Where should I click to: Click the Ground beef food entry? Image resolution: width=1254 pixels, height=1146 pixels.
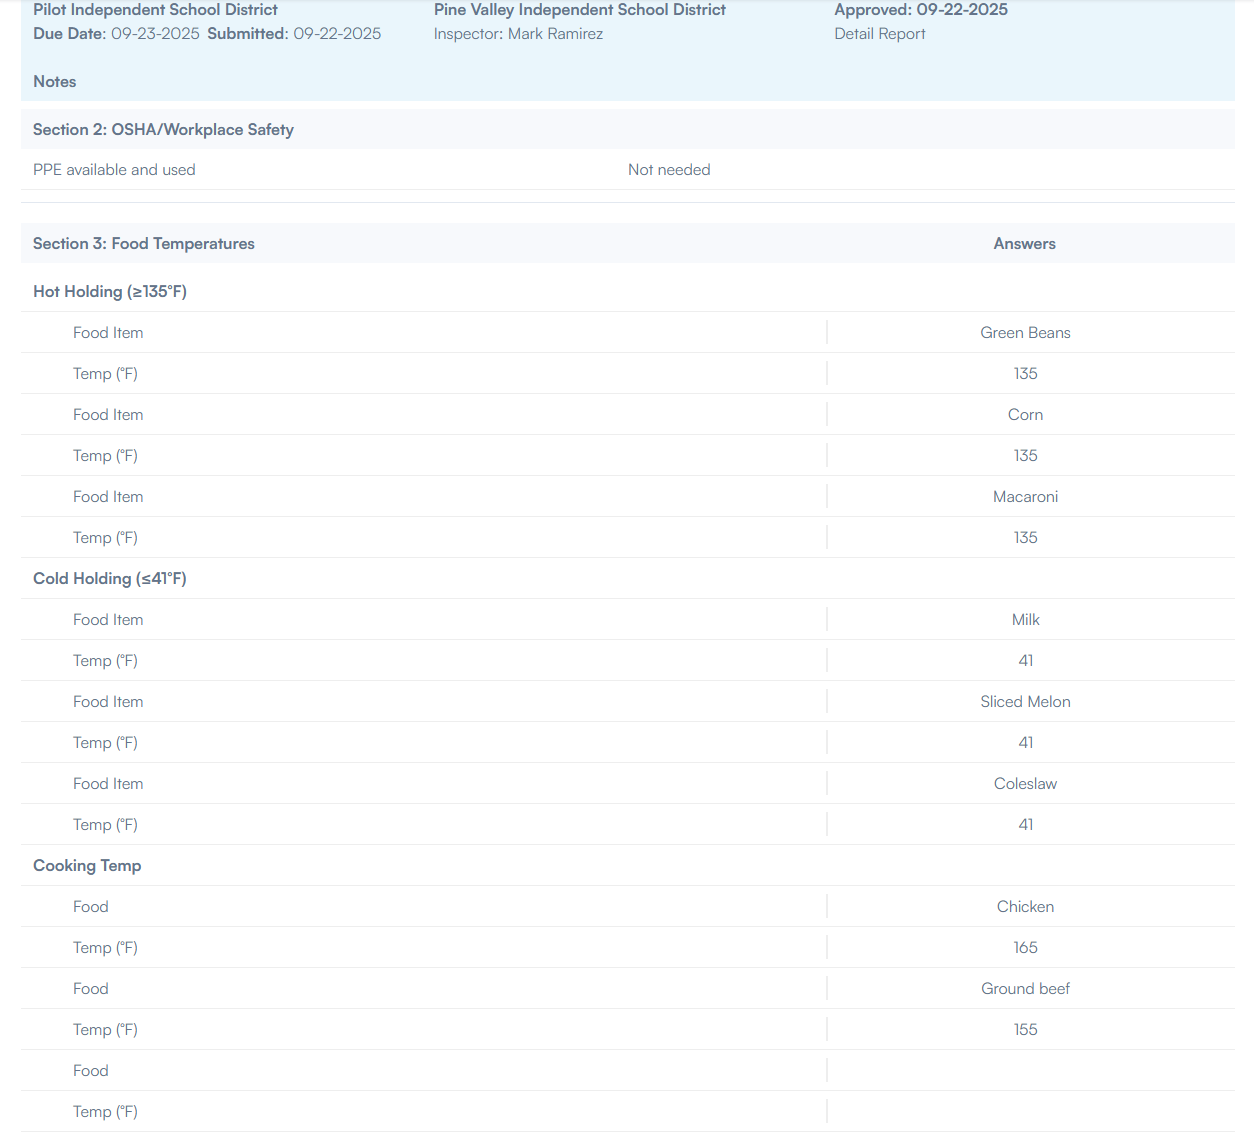tap(1025, 989)
